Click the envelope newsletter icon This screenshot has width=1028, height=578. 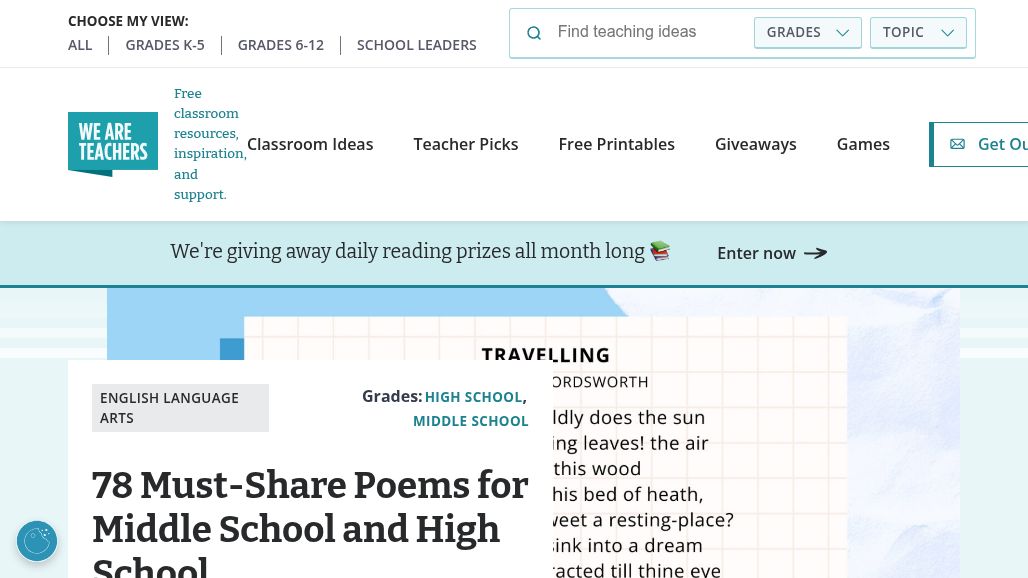point(957,144)
